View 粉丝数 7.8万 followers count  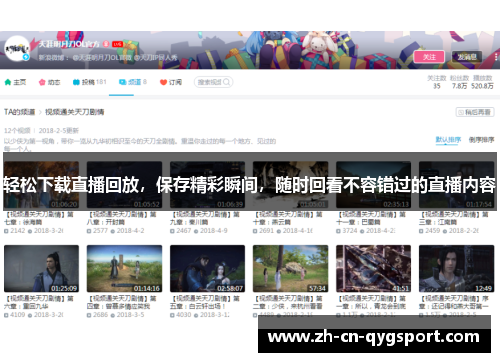[x=459, y=82]
